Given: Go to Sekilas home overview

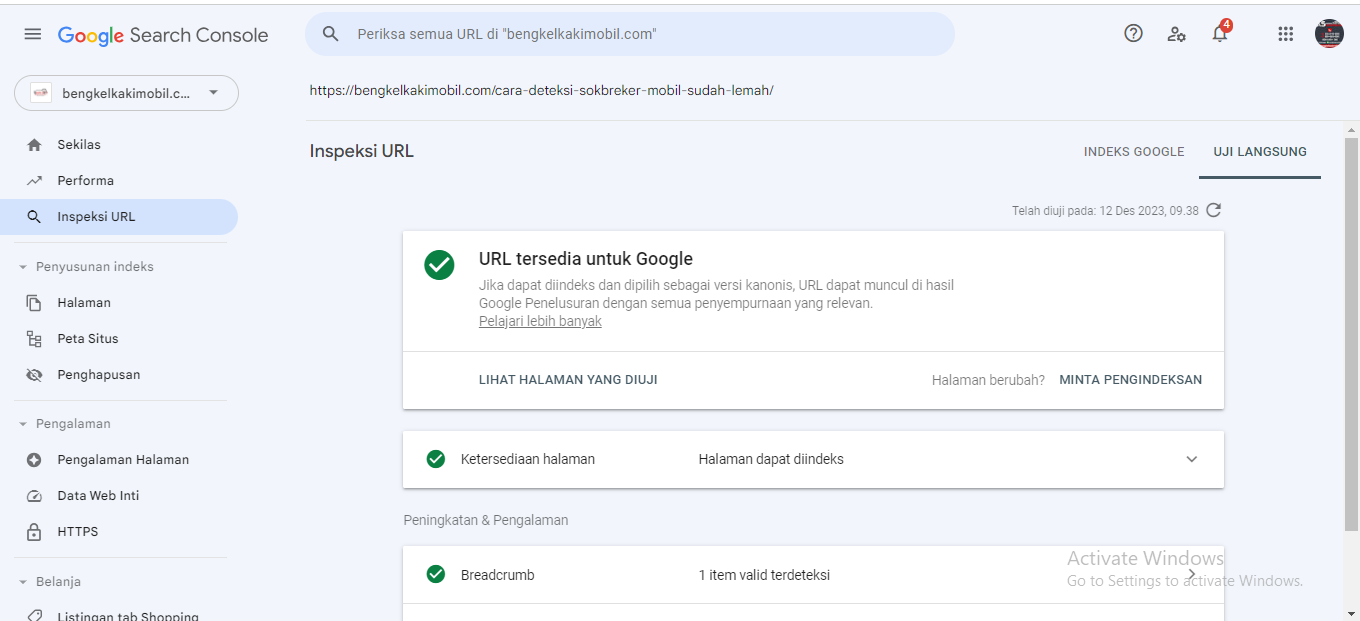Looking at the screenshot, I should 79,145.
